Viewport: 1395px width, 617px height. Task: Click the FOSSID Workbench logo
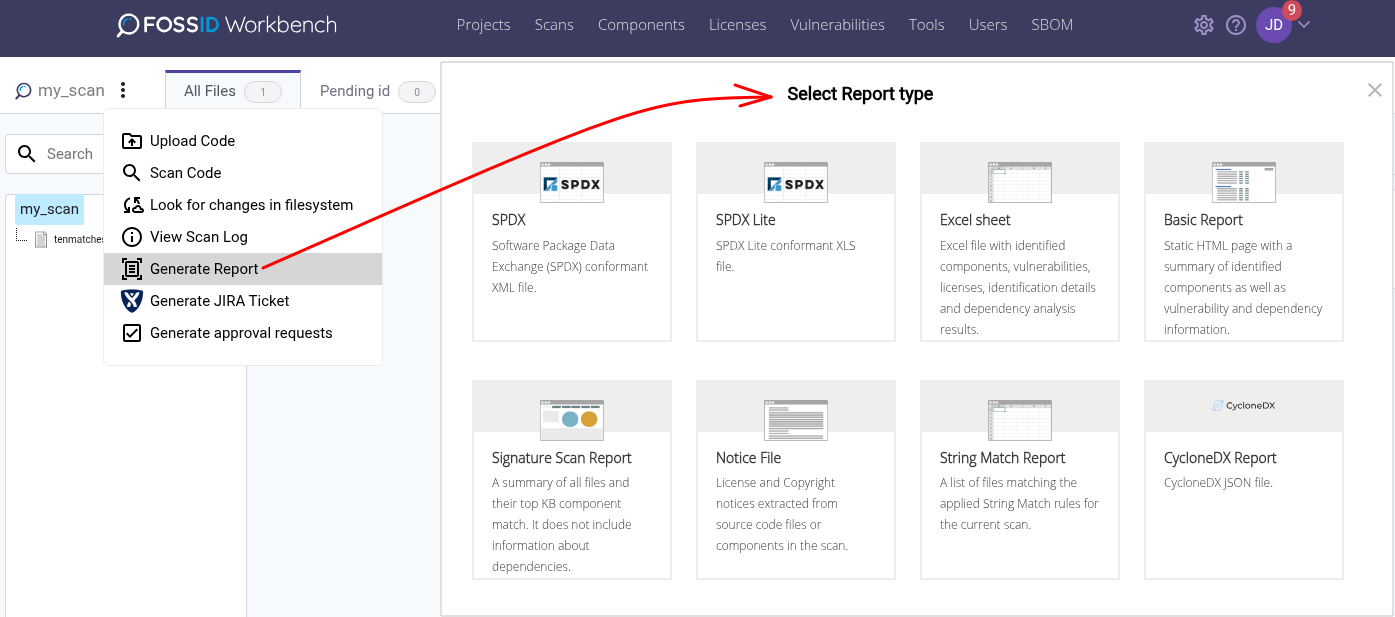tap(226, 25)
